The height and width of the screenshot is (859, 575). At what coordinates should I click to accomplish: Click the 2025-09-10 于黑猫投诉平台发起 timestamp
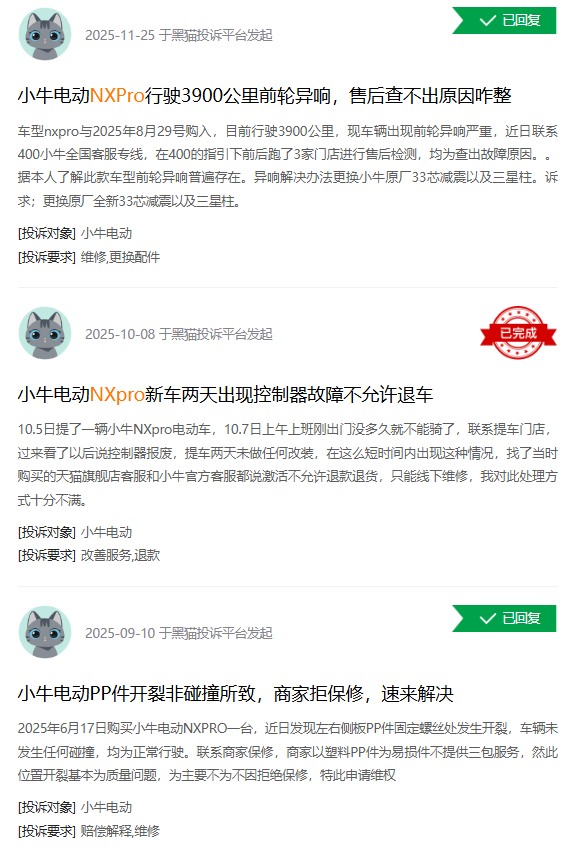(179, 633)
